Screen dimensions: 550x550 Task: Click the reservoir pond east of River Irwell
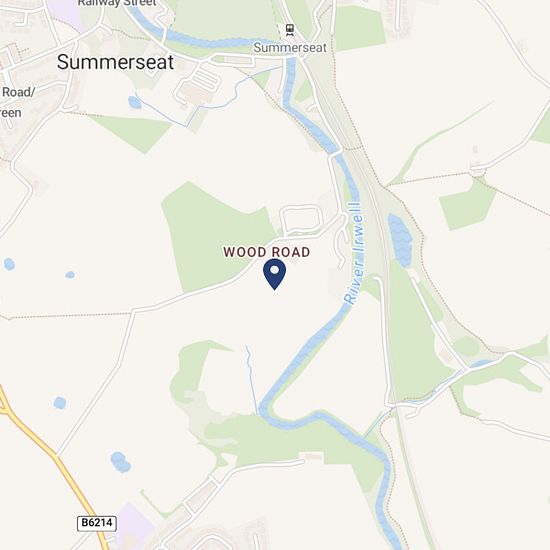400,240
